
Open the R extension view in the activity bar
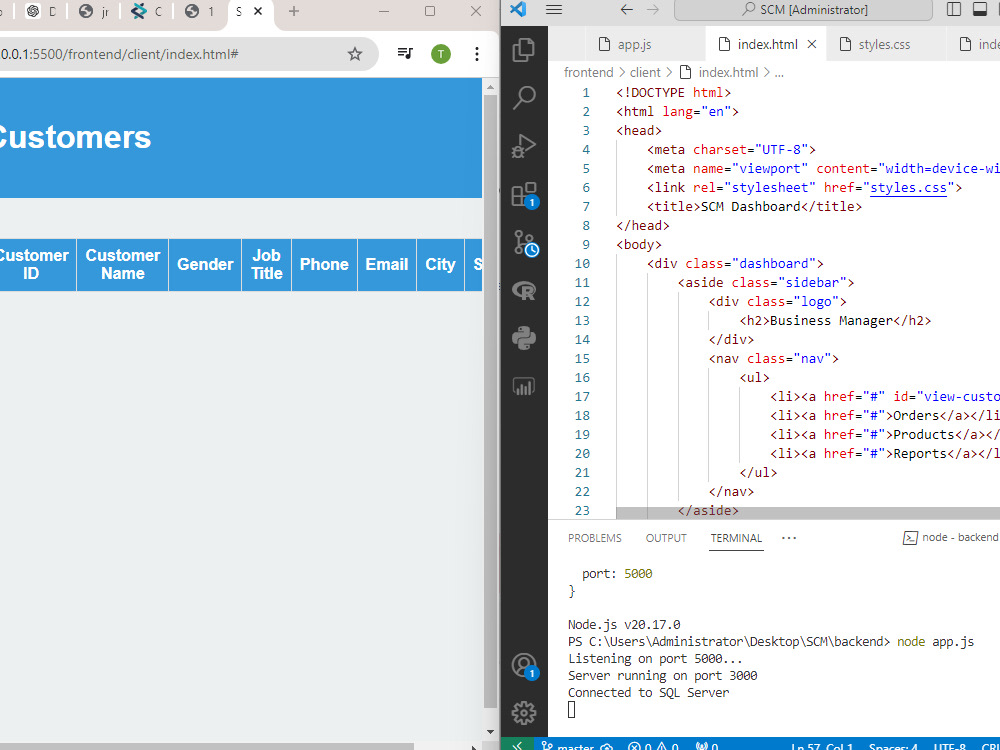pos(524,291)
